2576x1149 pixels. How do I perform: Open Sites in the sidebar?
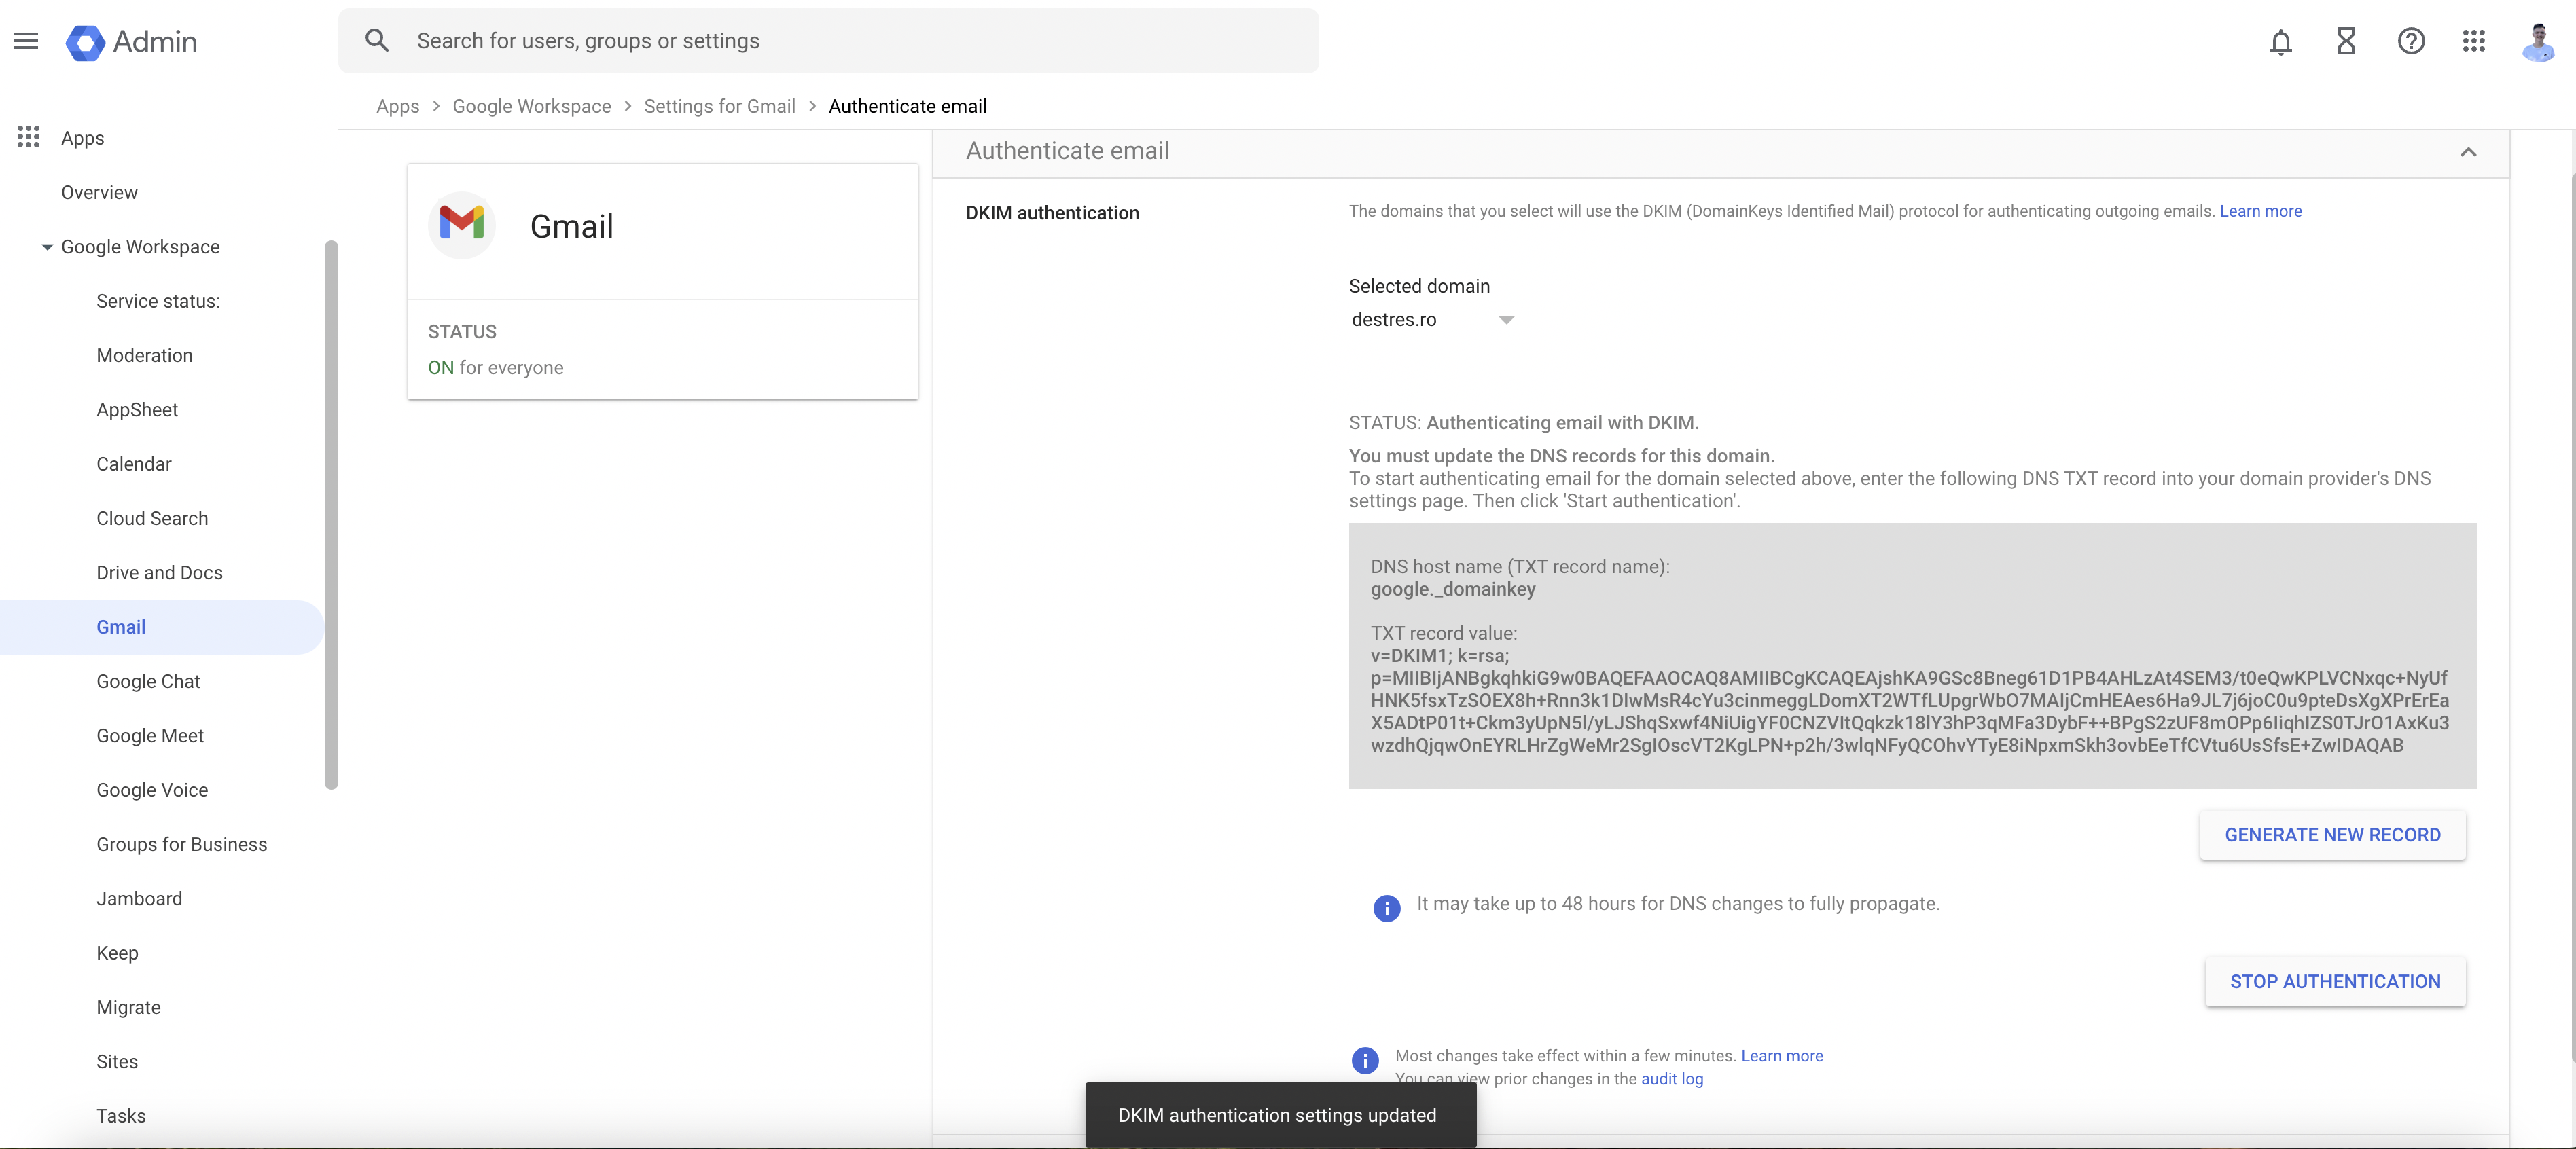(x=117, y=1062)
